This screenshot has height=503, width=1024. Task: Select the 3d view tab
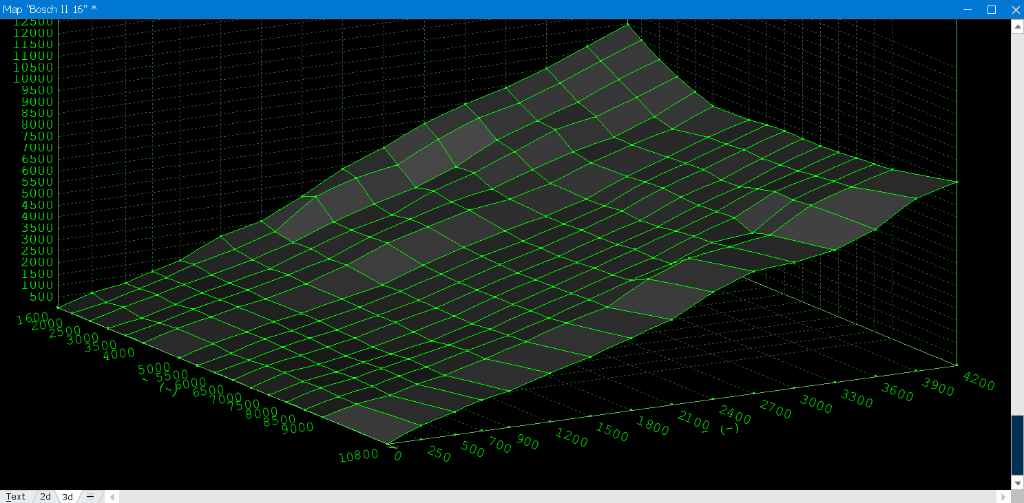[x=68, y=496]
